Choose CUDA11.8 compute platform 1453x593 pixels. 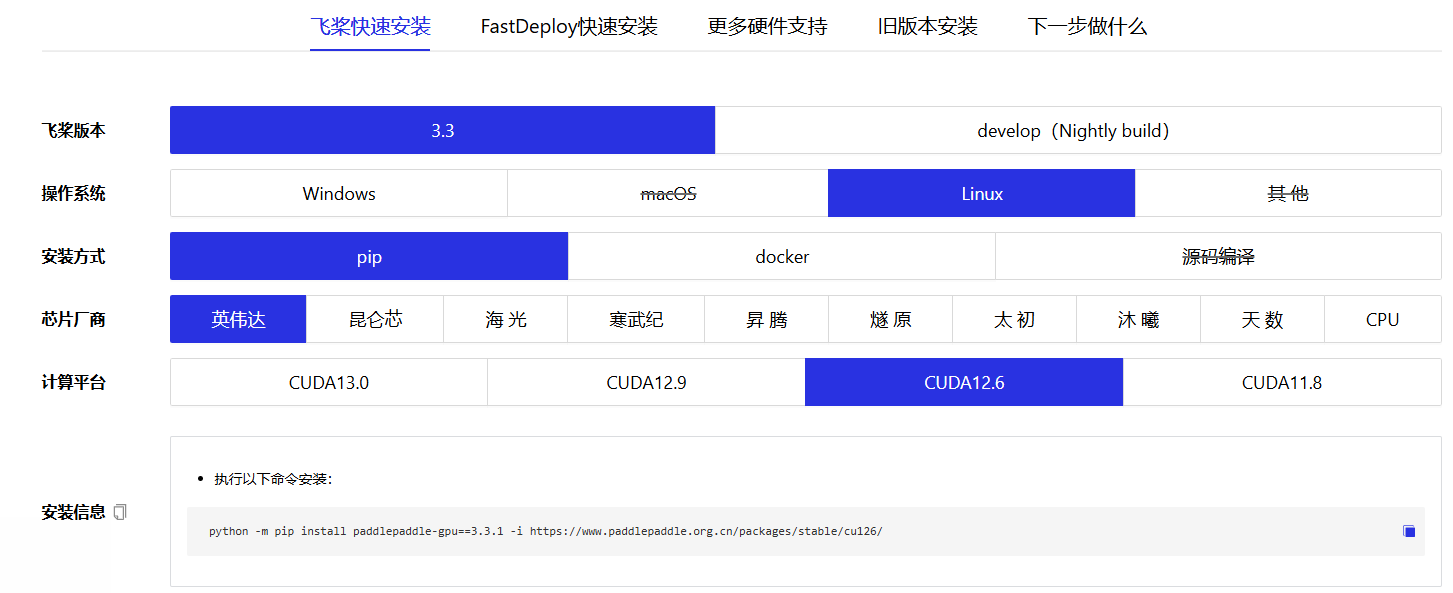(1282, 382)
